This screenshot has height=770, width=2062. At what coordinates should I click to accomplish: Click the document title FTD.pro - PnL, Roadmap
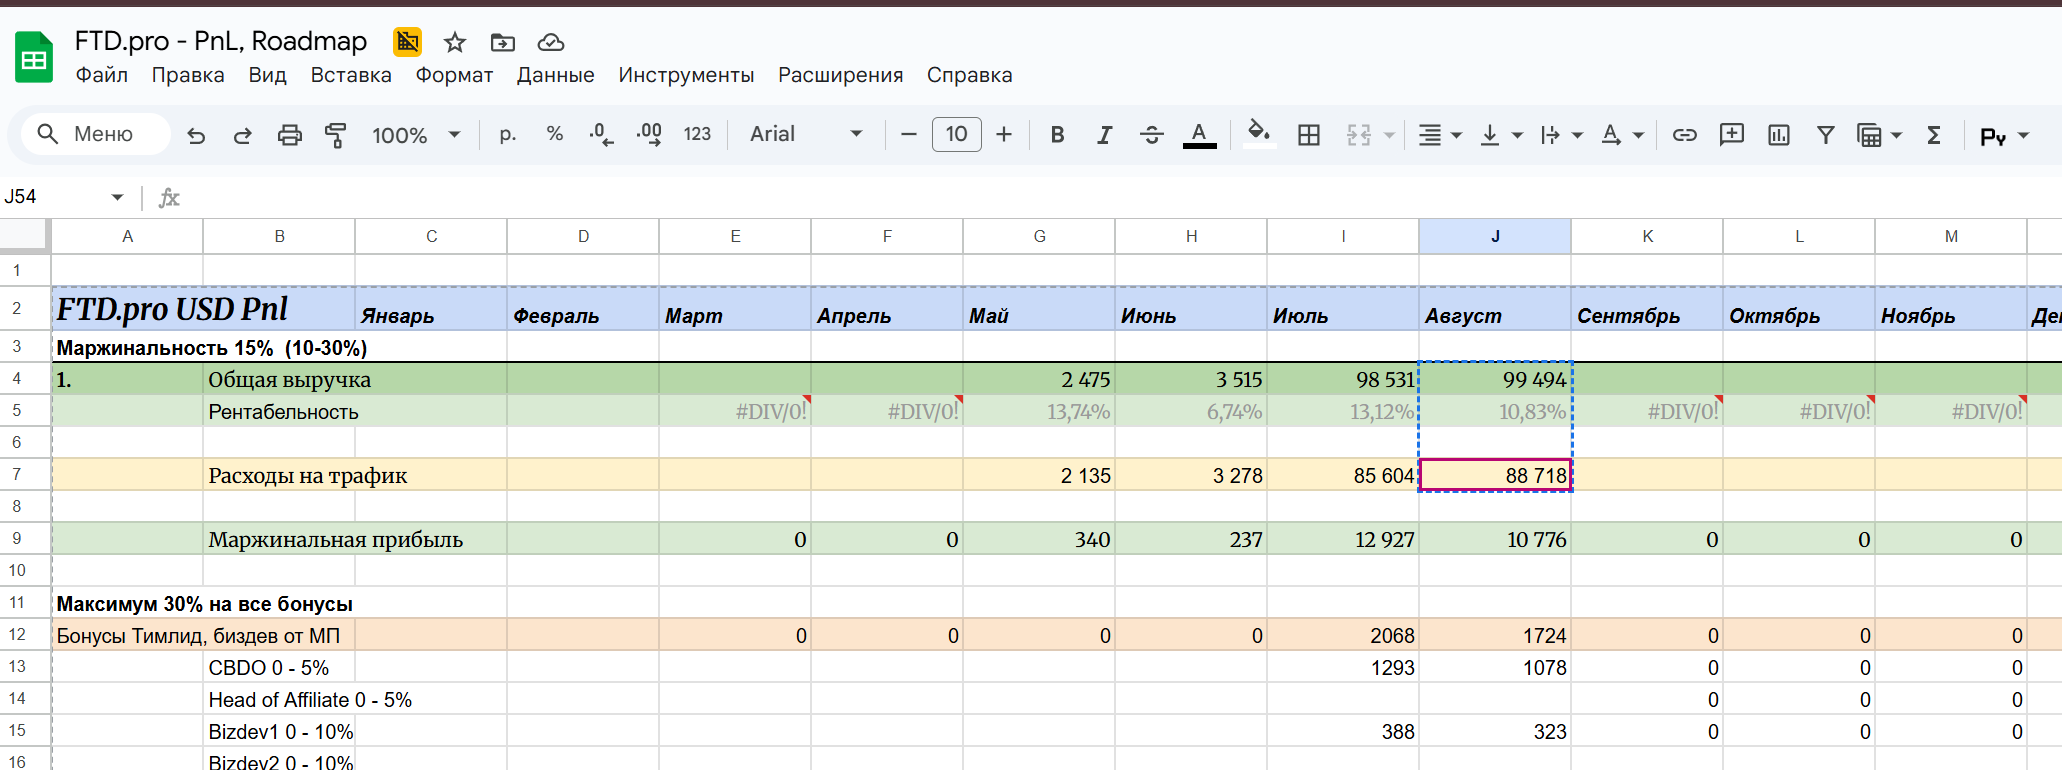pos(221,41)
